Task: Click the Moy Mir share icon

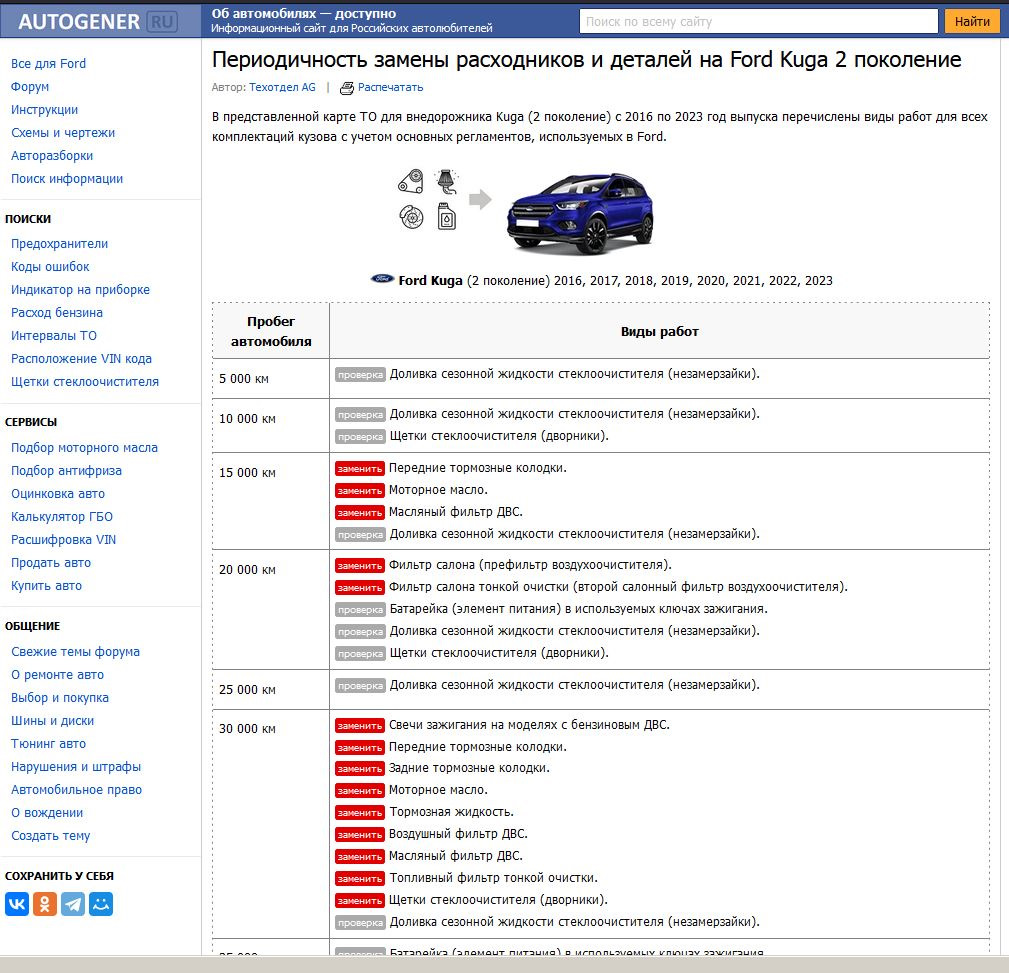Action: point(101,904)
